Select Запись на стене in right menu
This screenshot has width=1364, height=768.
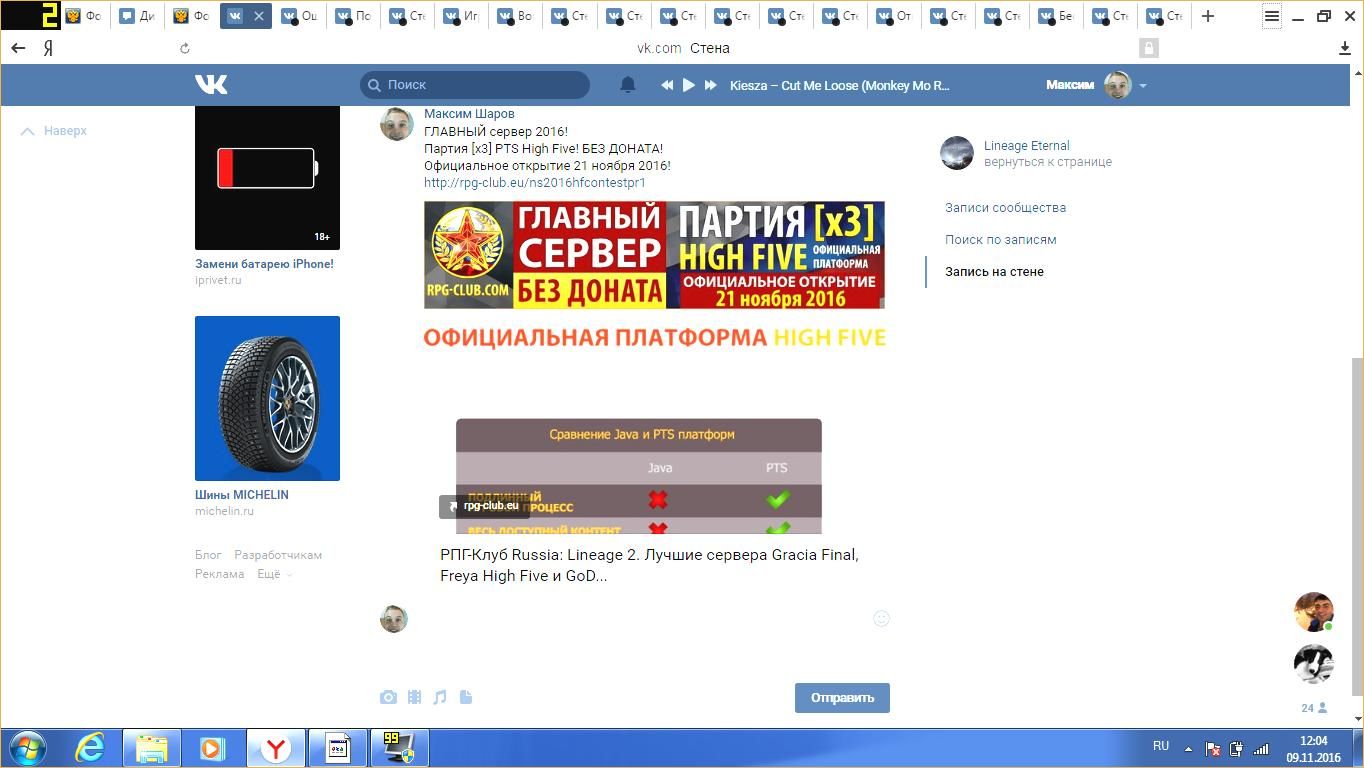[994, 272]
